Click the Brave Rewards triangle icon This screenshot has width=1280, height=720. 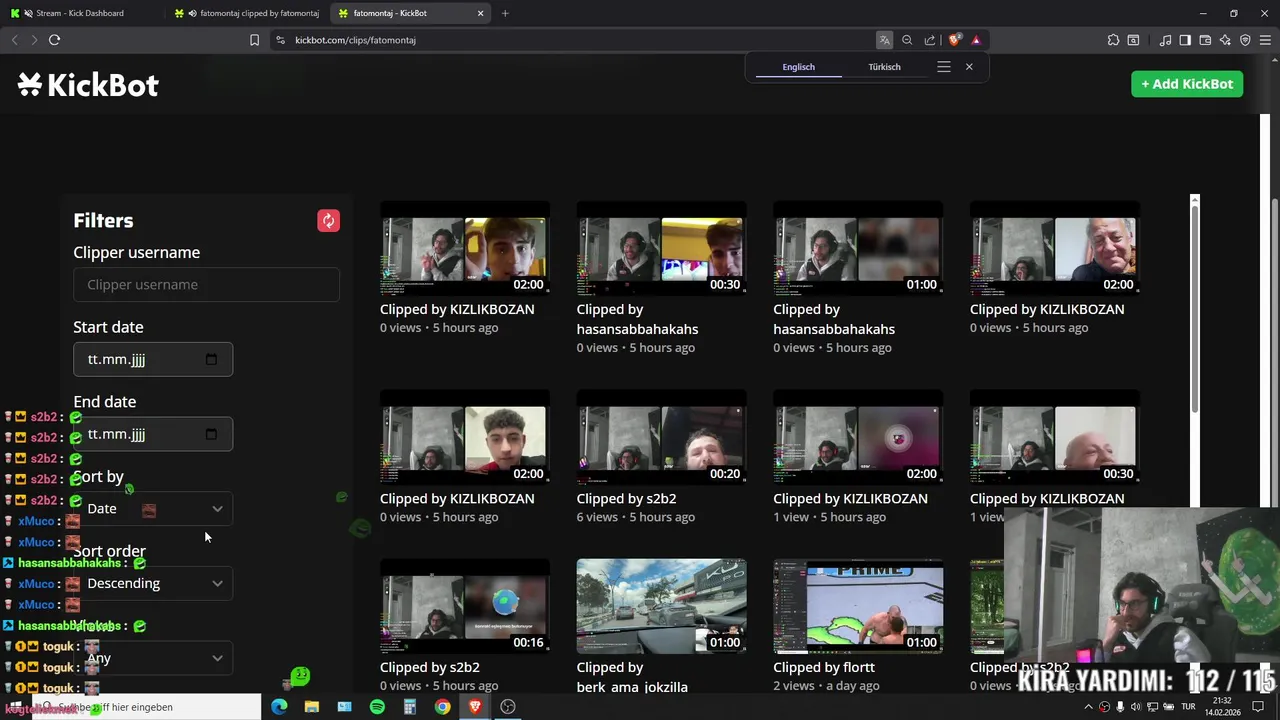[x=976, y=40]
